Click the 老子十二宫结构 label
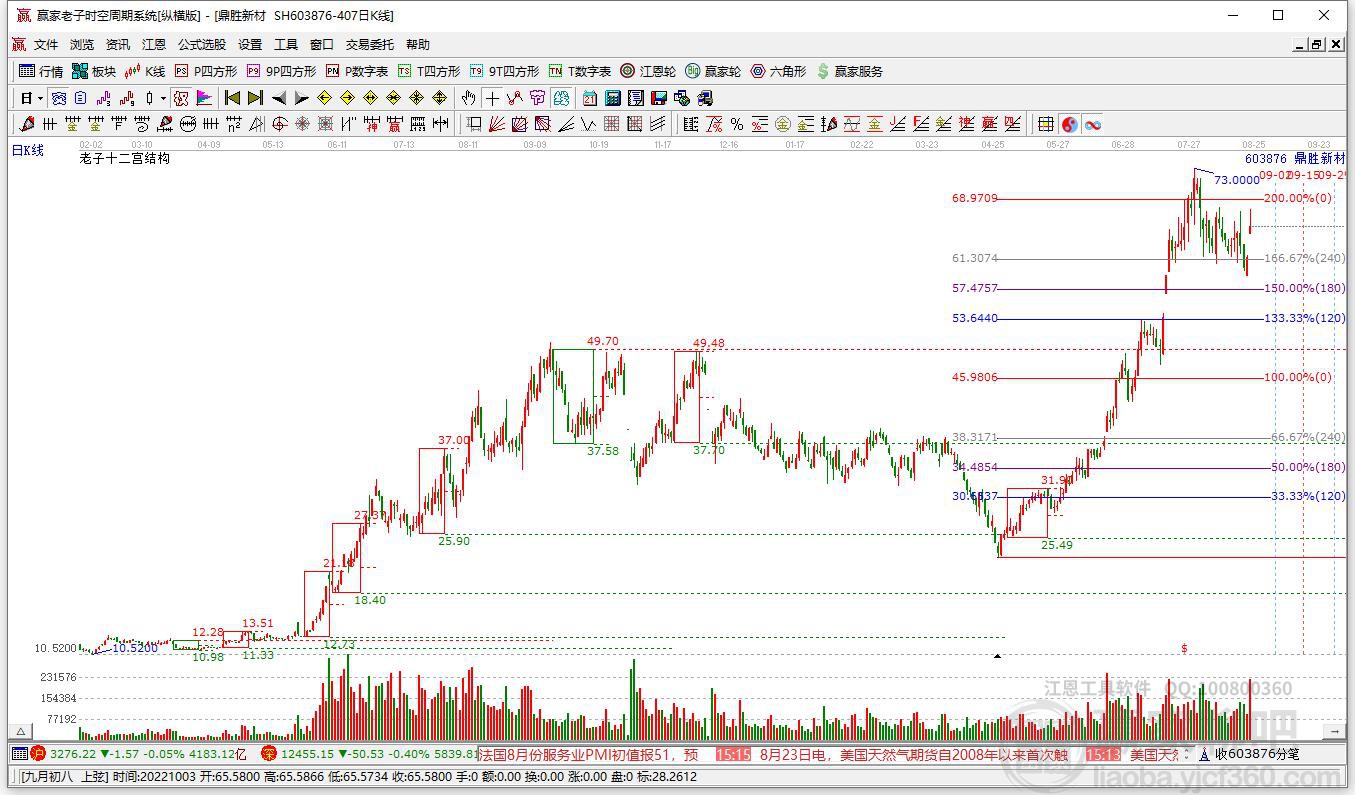1355x795 pixels. [x=125, y=158]
